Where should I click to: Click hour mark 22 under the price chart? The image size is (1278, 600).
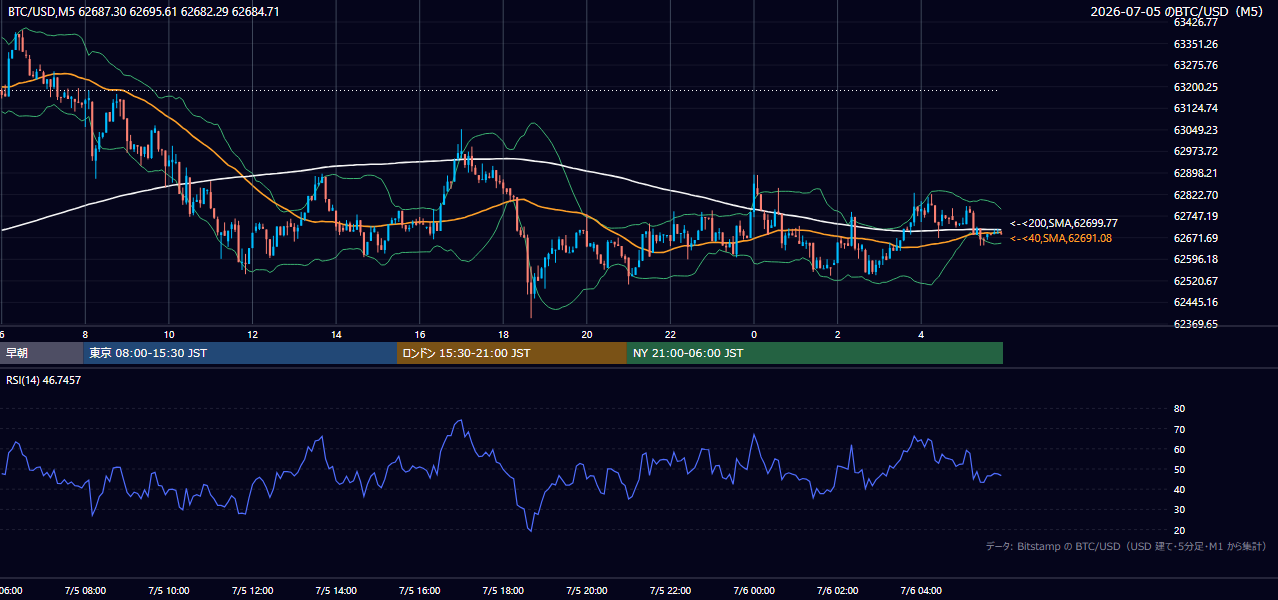pyautogui.click(x=671, y=334)
